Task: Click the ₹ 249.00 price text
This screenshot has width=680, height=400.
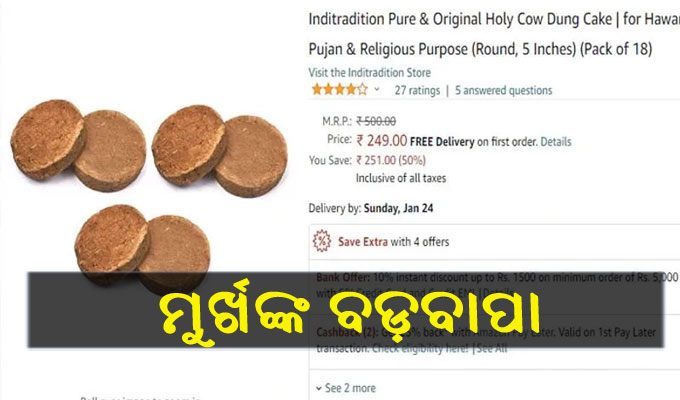Action: pos(382,141)
